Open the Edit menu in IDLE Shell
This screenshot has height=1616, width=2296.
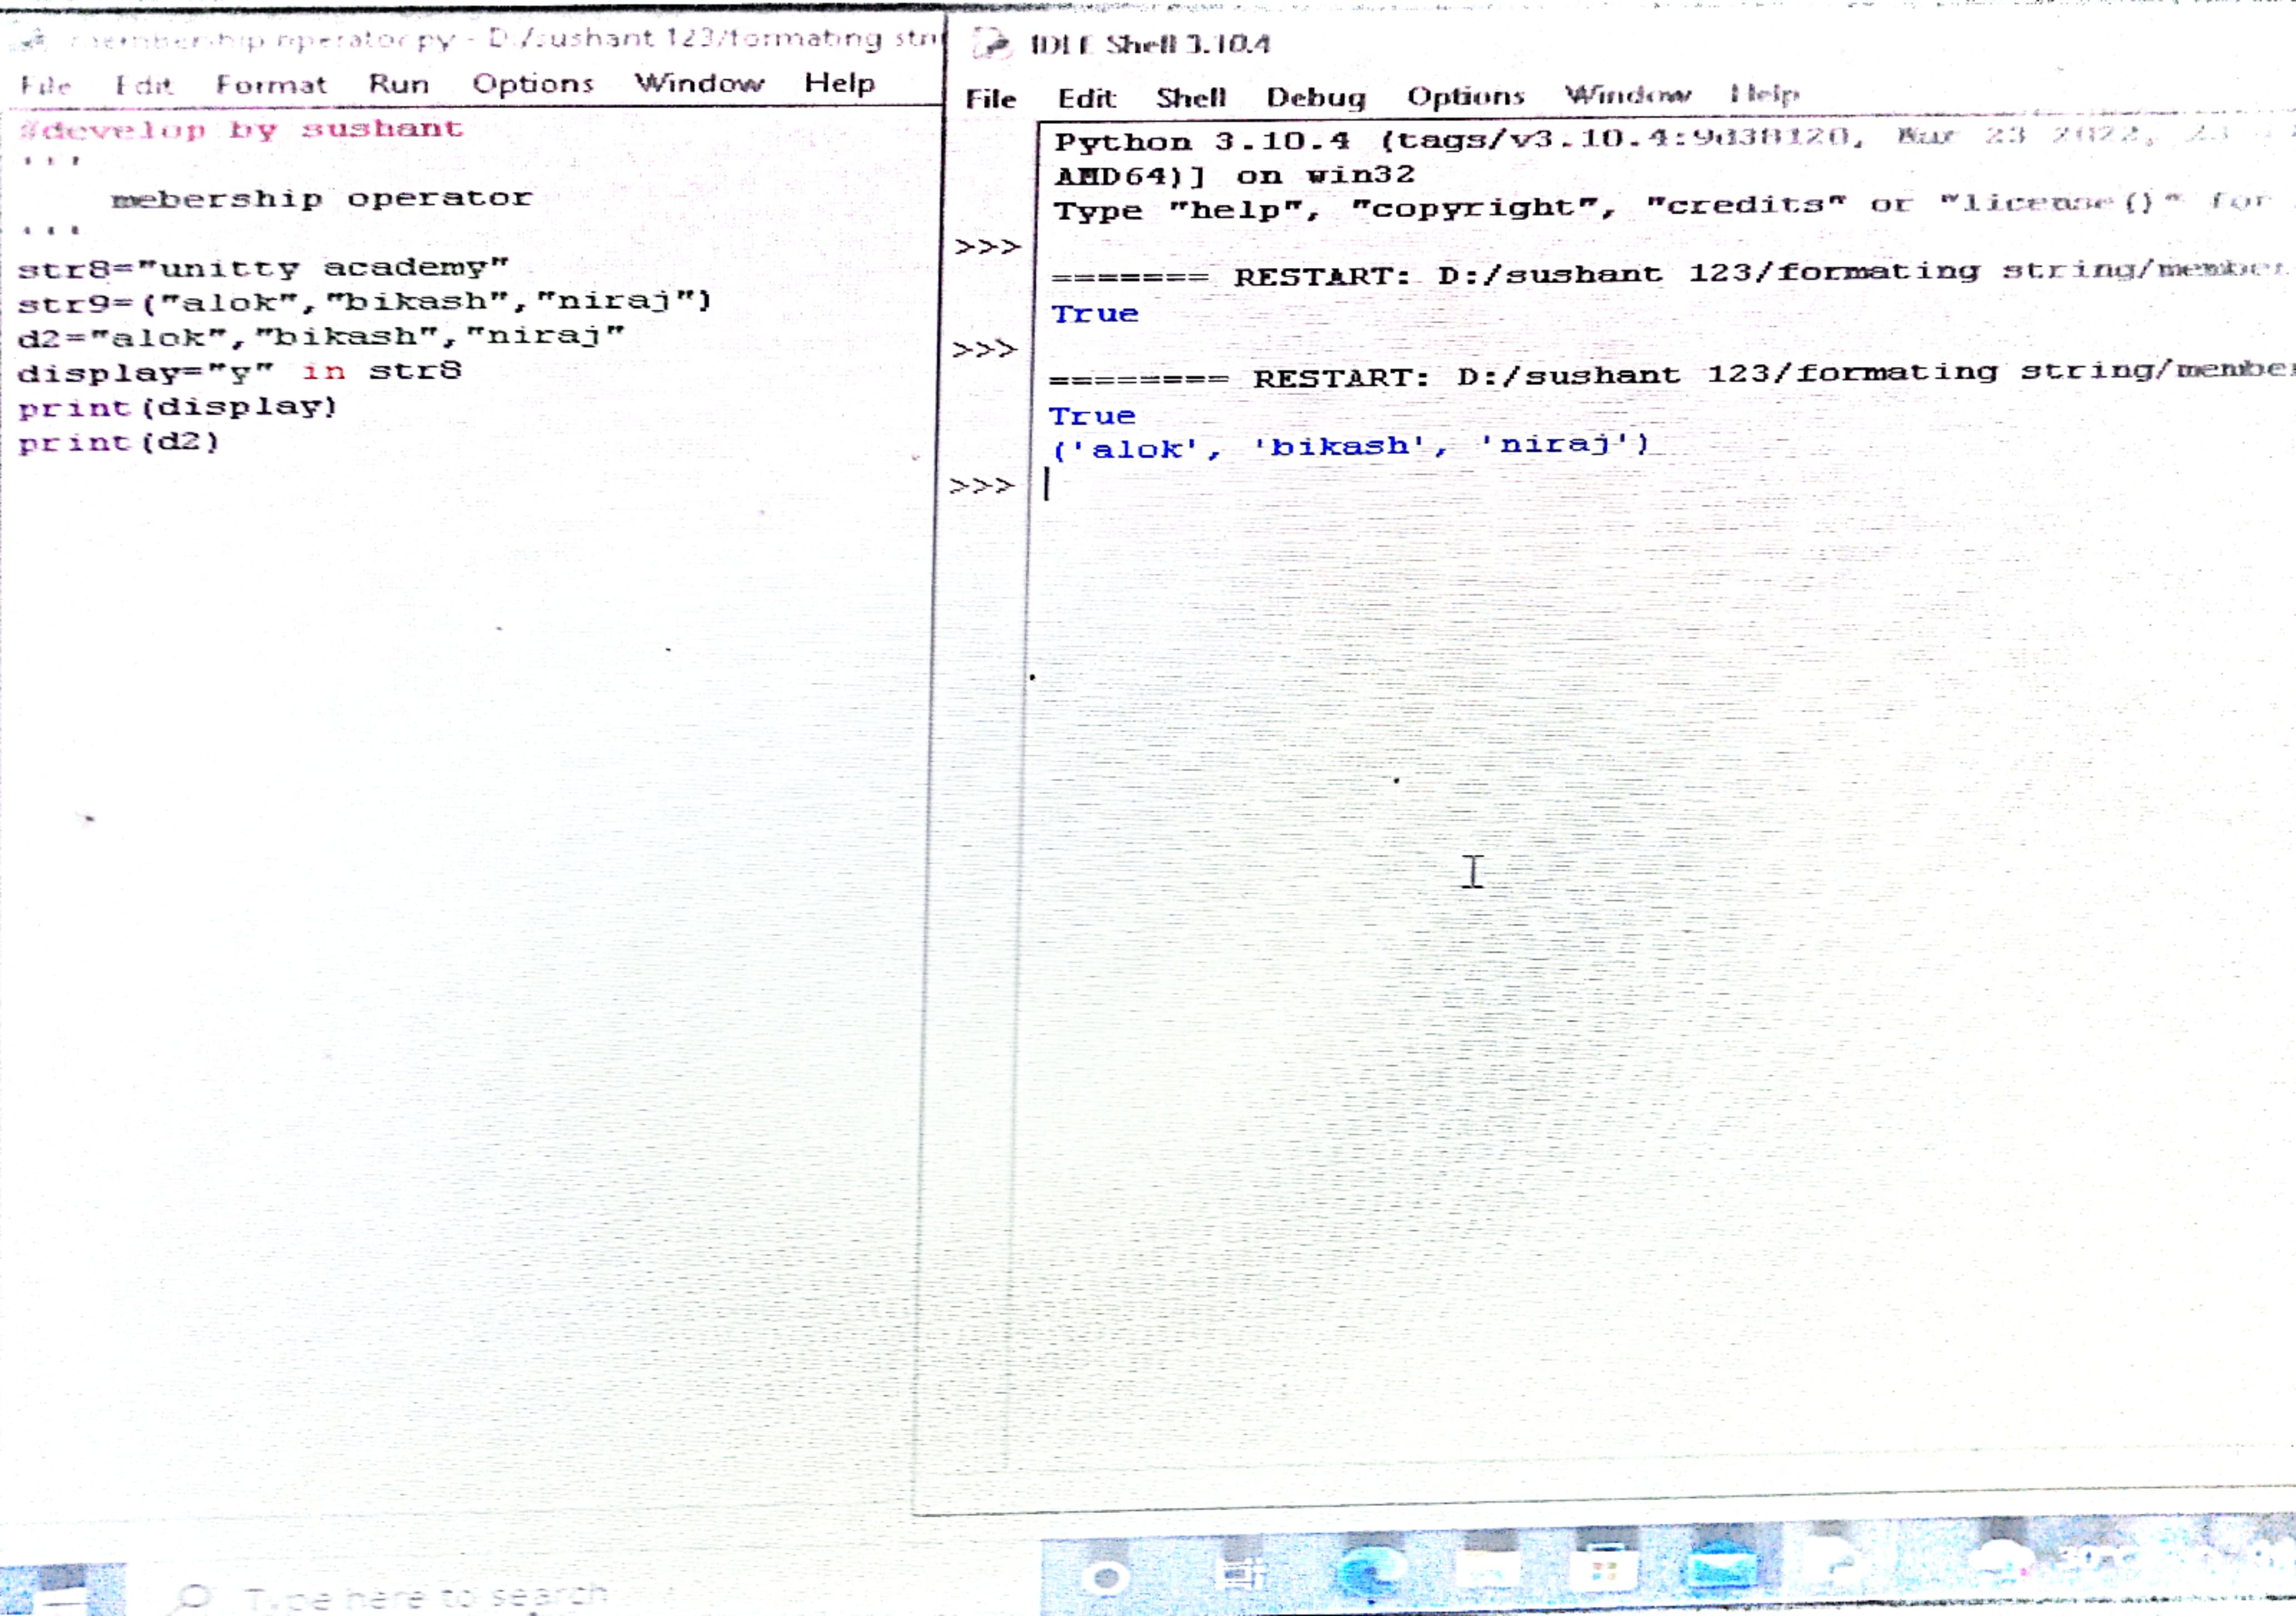1086,99
